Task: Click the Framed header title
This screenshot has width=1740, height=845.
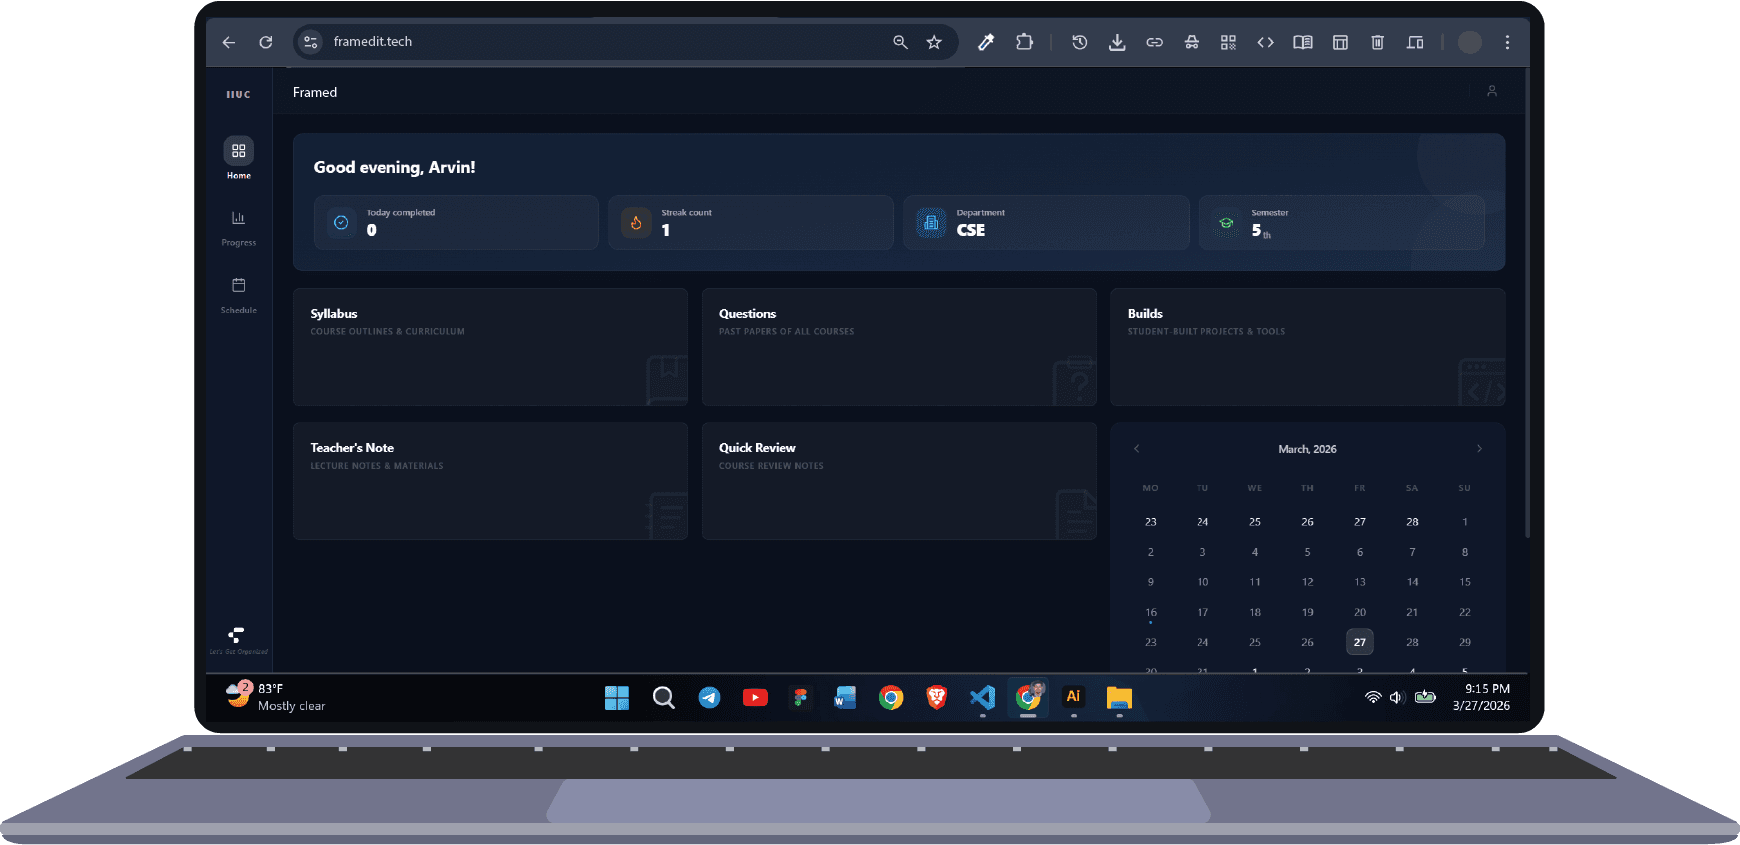Action: point(315,92)
